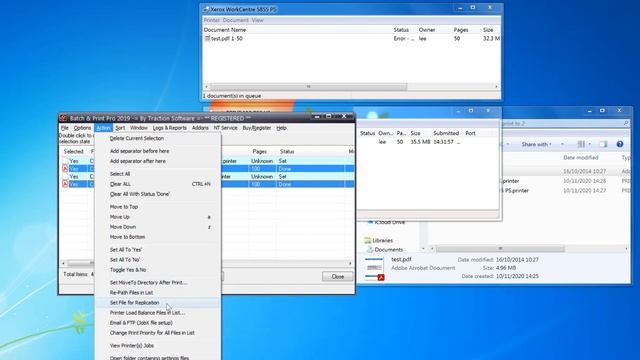This screenshot has width=640, height=360.
Task: Click Pages column header in Batch & Print
Action: tap(260, 151)
